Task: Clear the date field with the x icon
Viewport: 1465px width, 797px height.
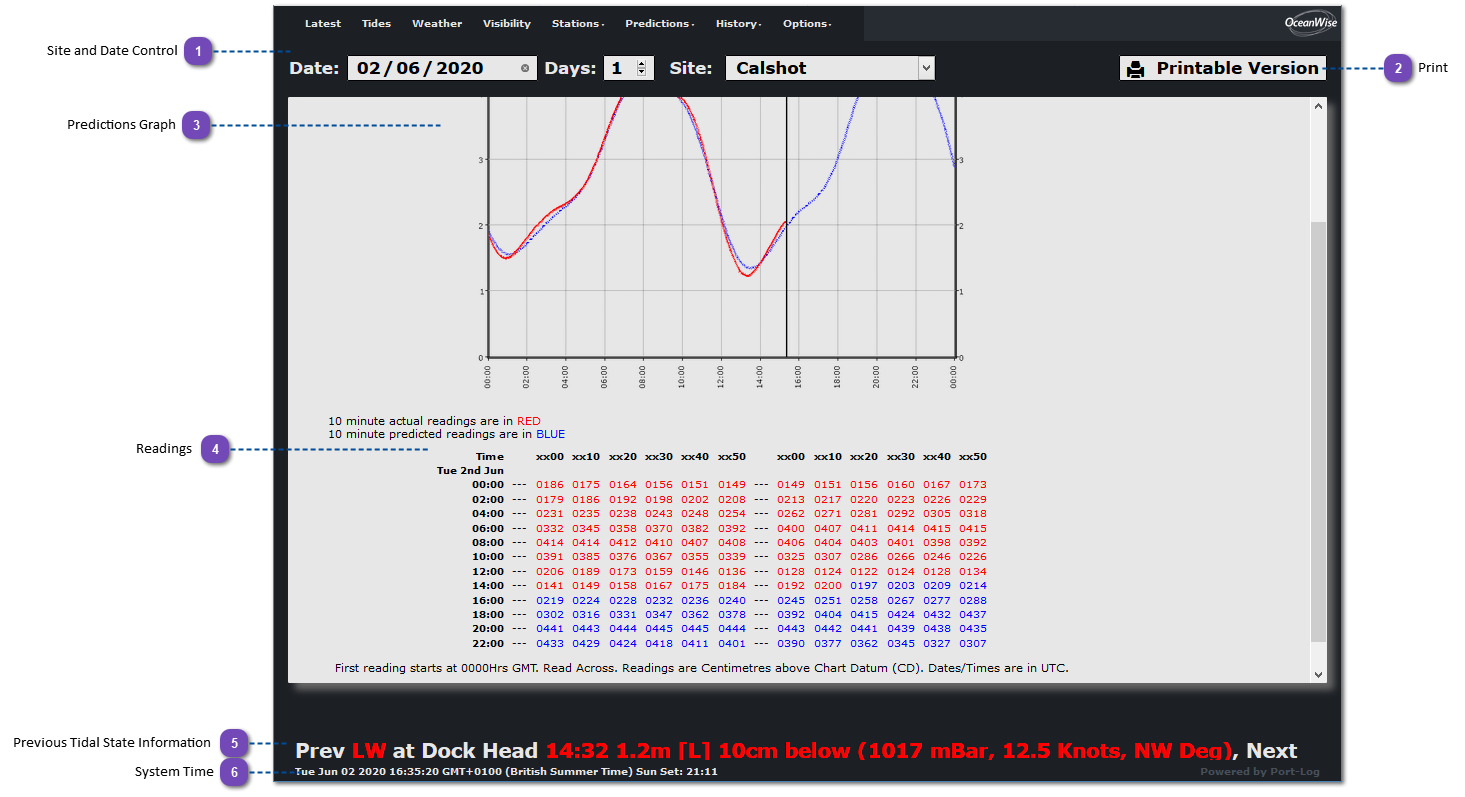Action: tap(525, 69)
